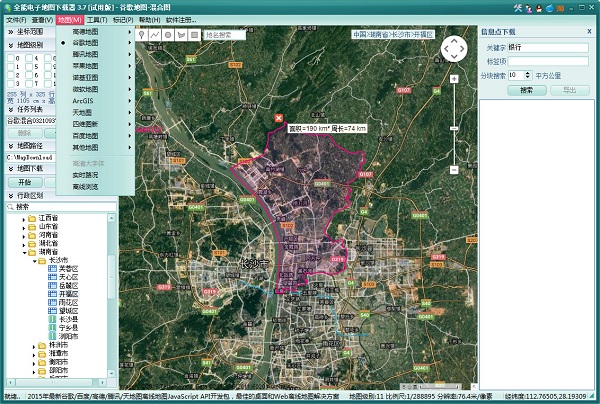
Task: Close the area measurement label on map
Action: (x=279, y=119)
